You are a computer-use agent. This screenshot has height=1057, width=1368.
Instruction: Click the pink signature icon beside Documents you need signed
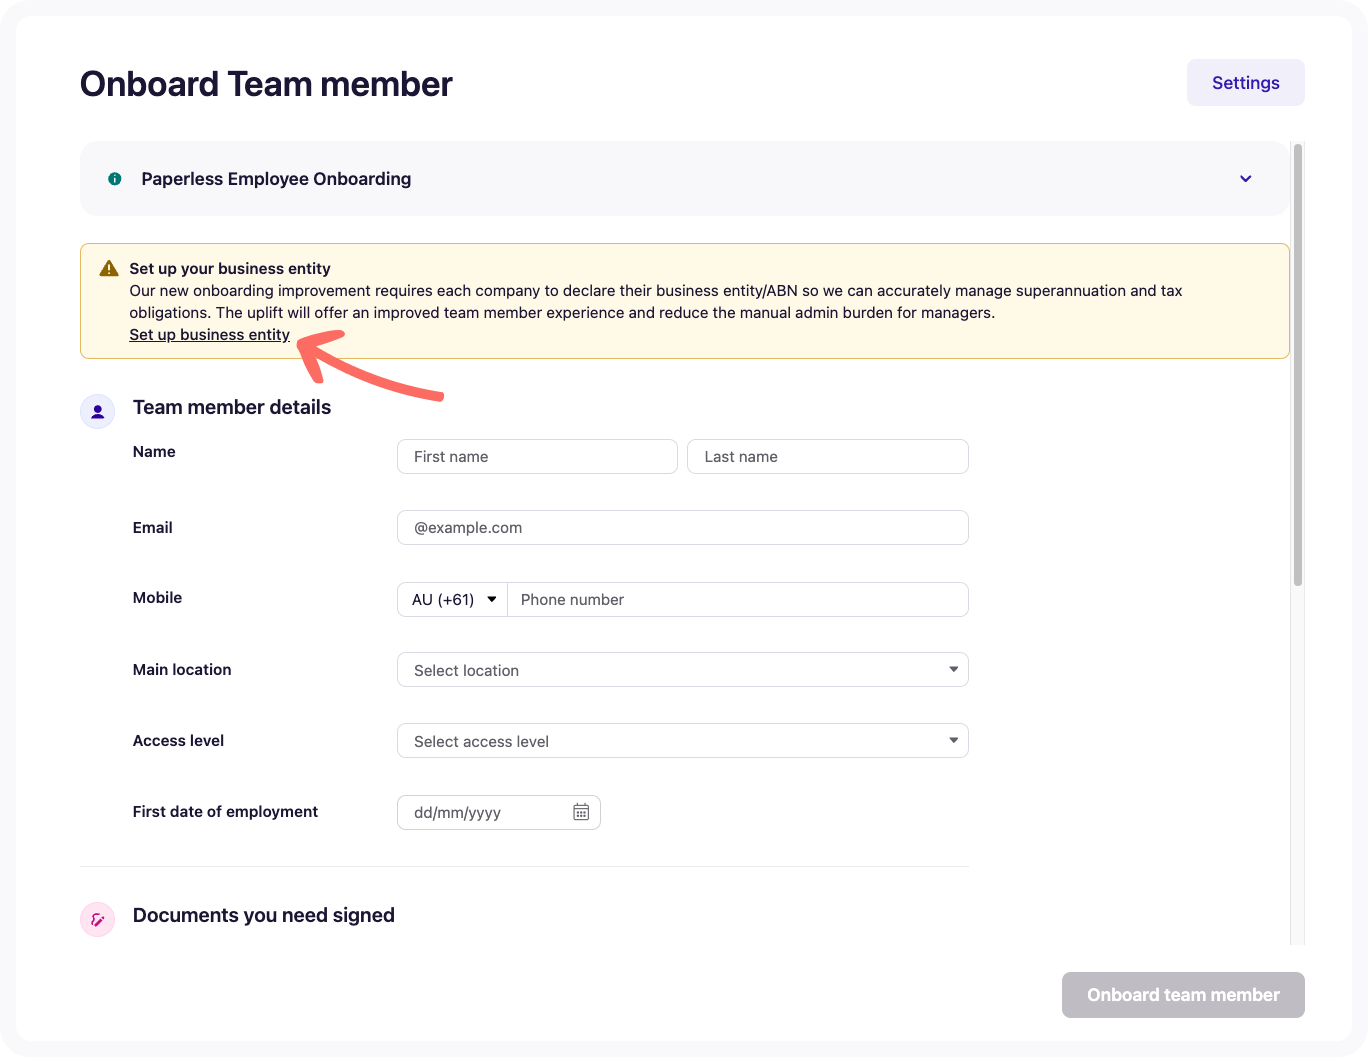pyautogui.click(x=97, y=919)
